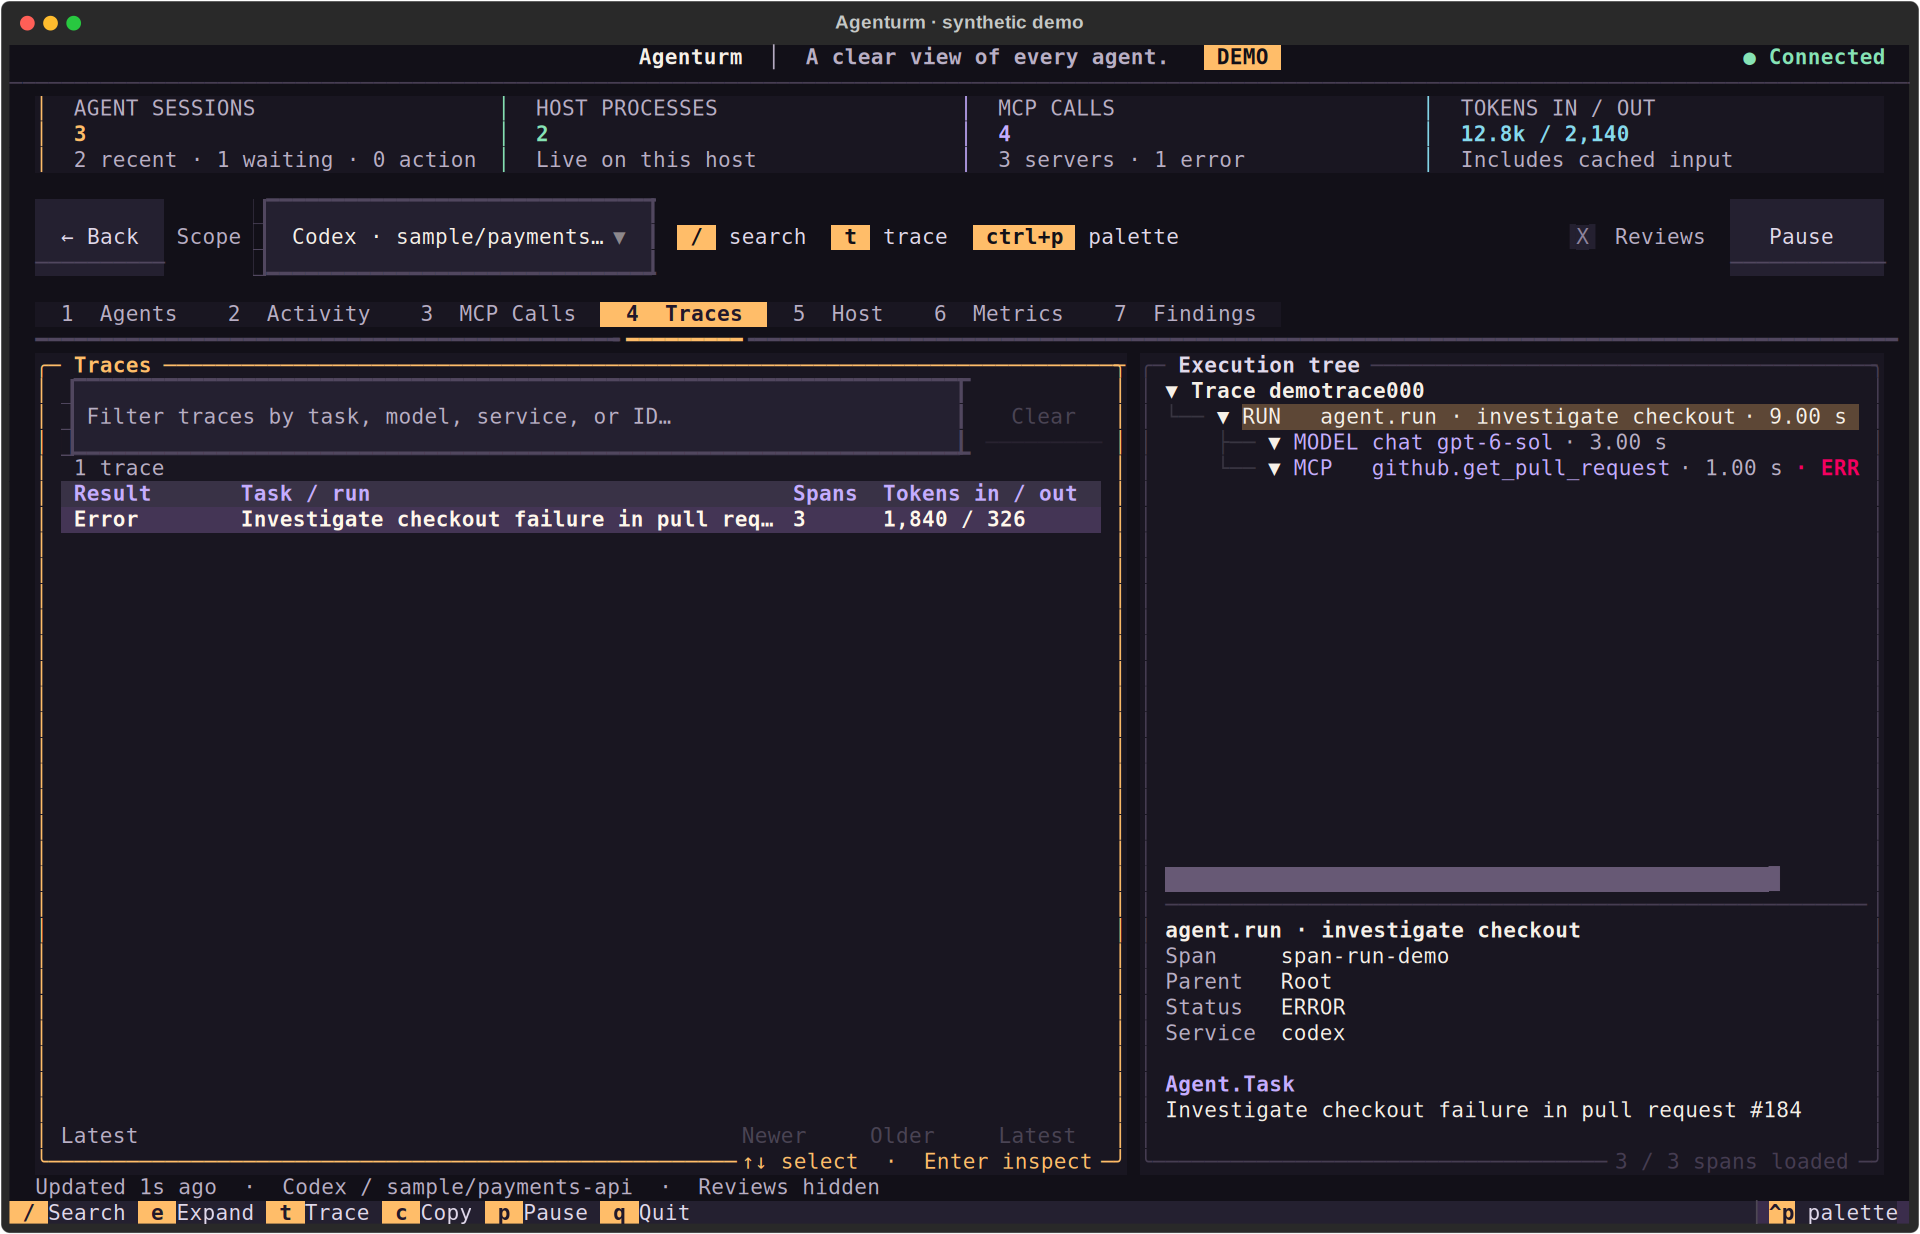Screen dimensions: 1920x1234
Task: Collapse the Trace demotrace000 root node
Action: pos(1171,391)
